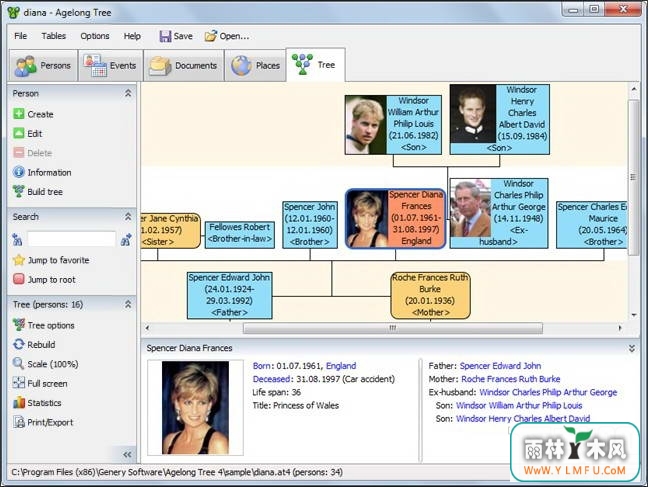The image size is (648, 487).
Task: Click the tree horizontal scrollbar thumb
Action: pyautogui.click(x=393, y=328)
